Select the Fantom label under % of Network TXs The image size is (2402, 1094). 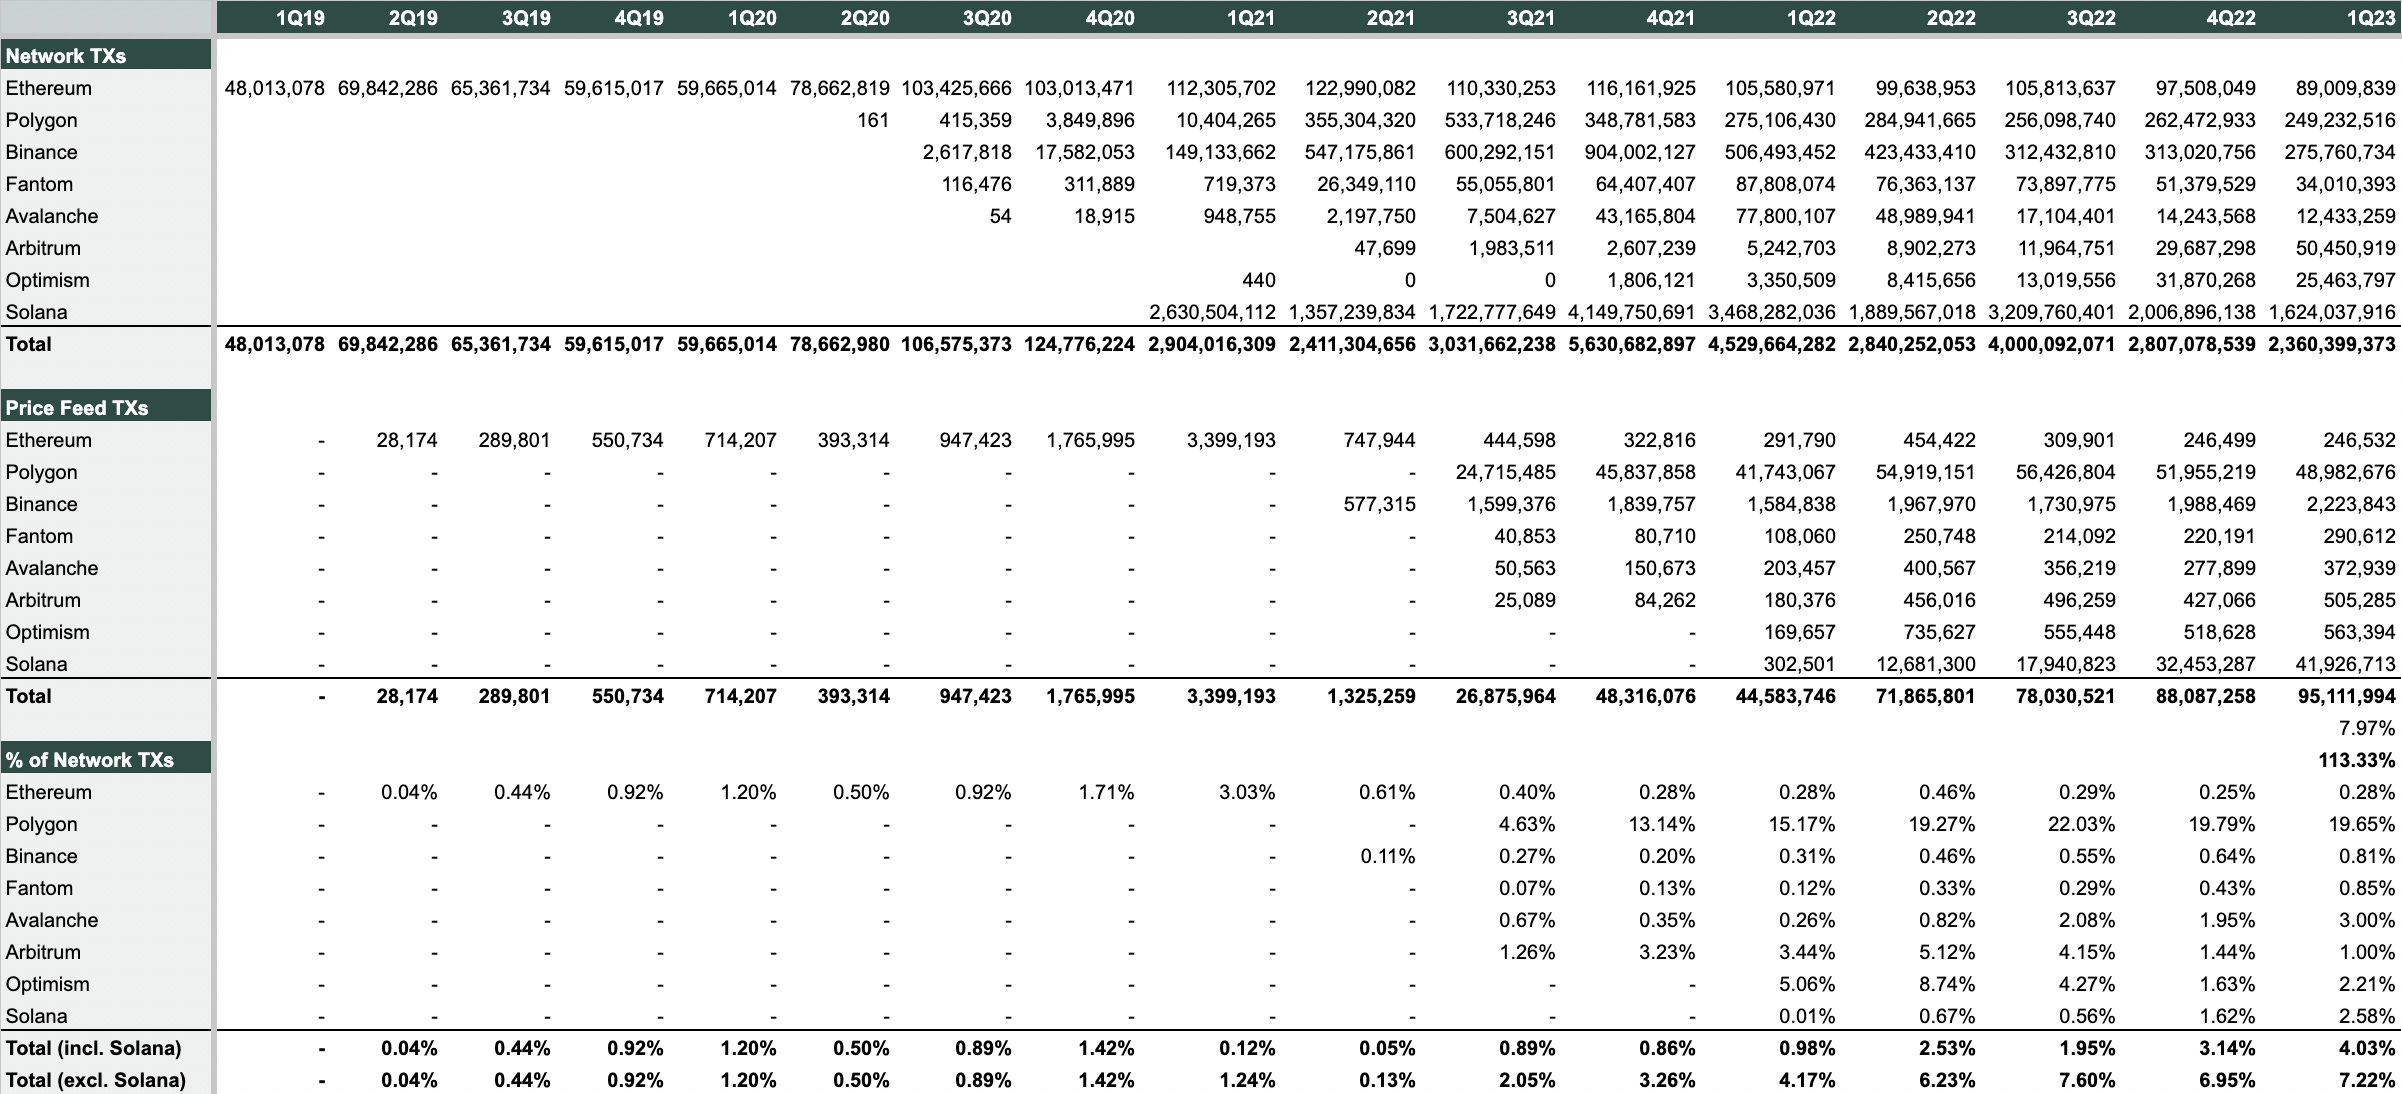pyautogui.click(x=39, y=888)
